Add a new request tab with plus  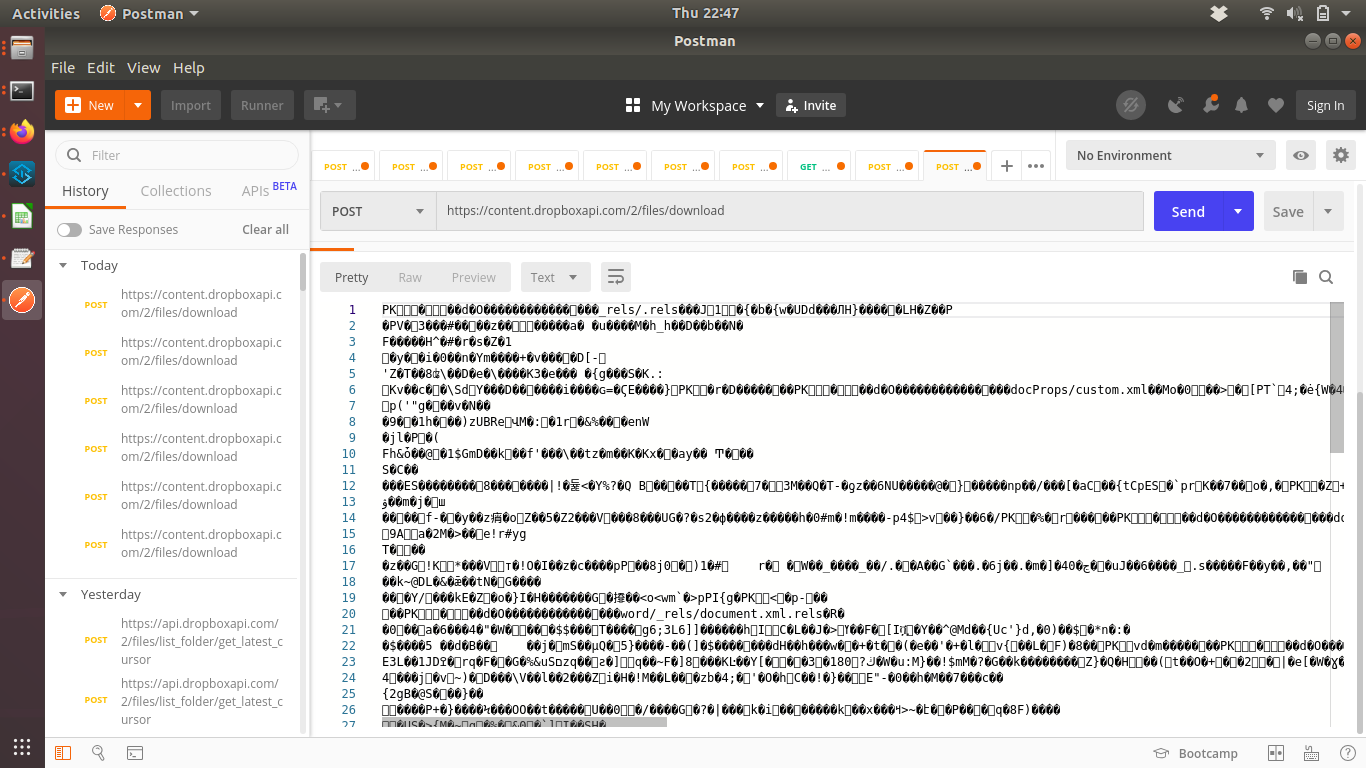point(1007,166)
